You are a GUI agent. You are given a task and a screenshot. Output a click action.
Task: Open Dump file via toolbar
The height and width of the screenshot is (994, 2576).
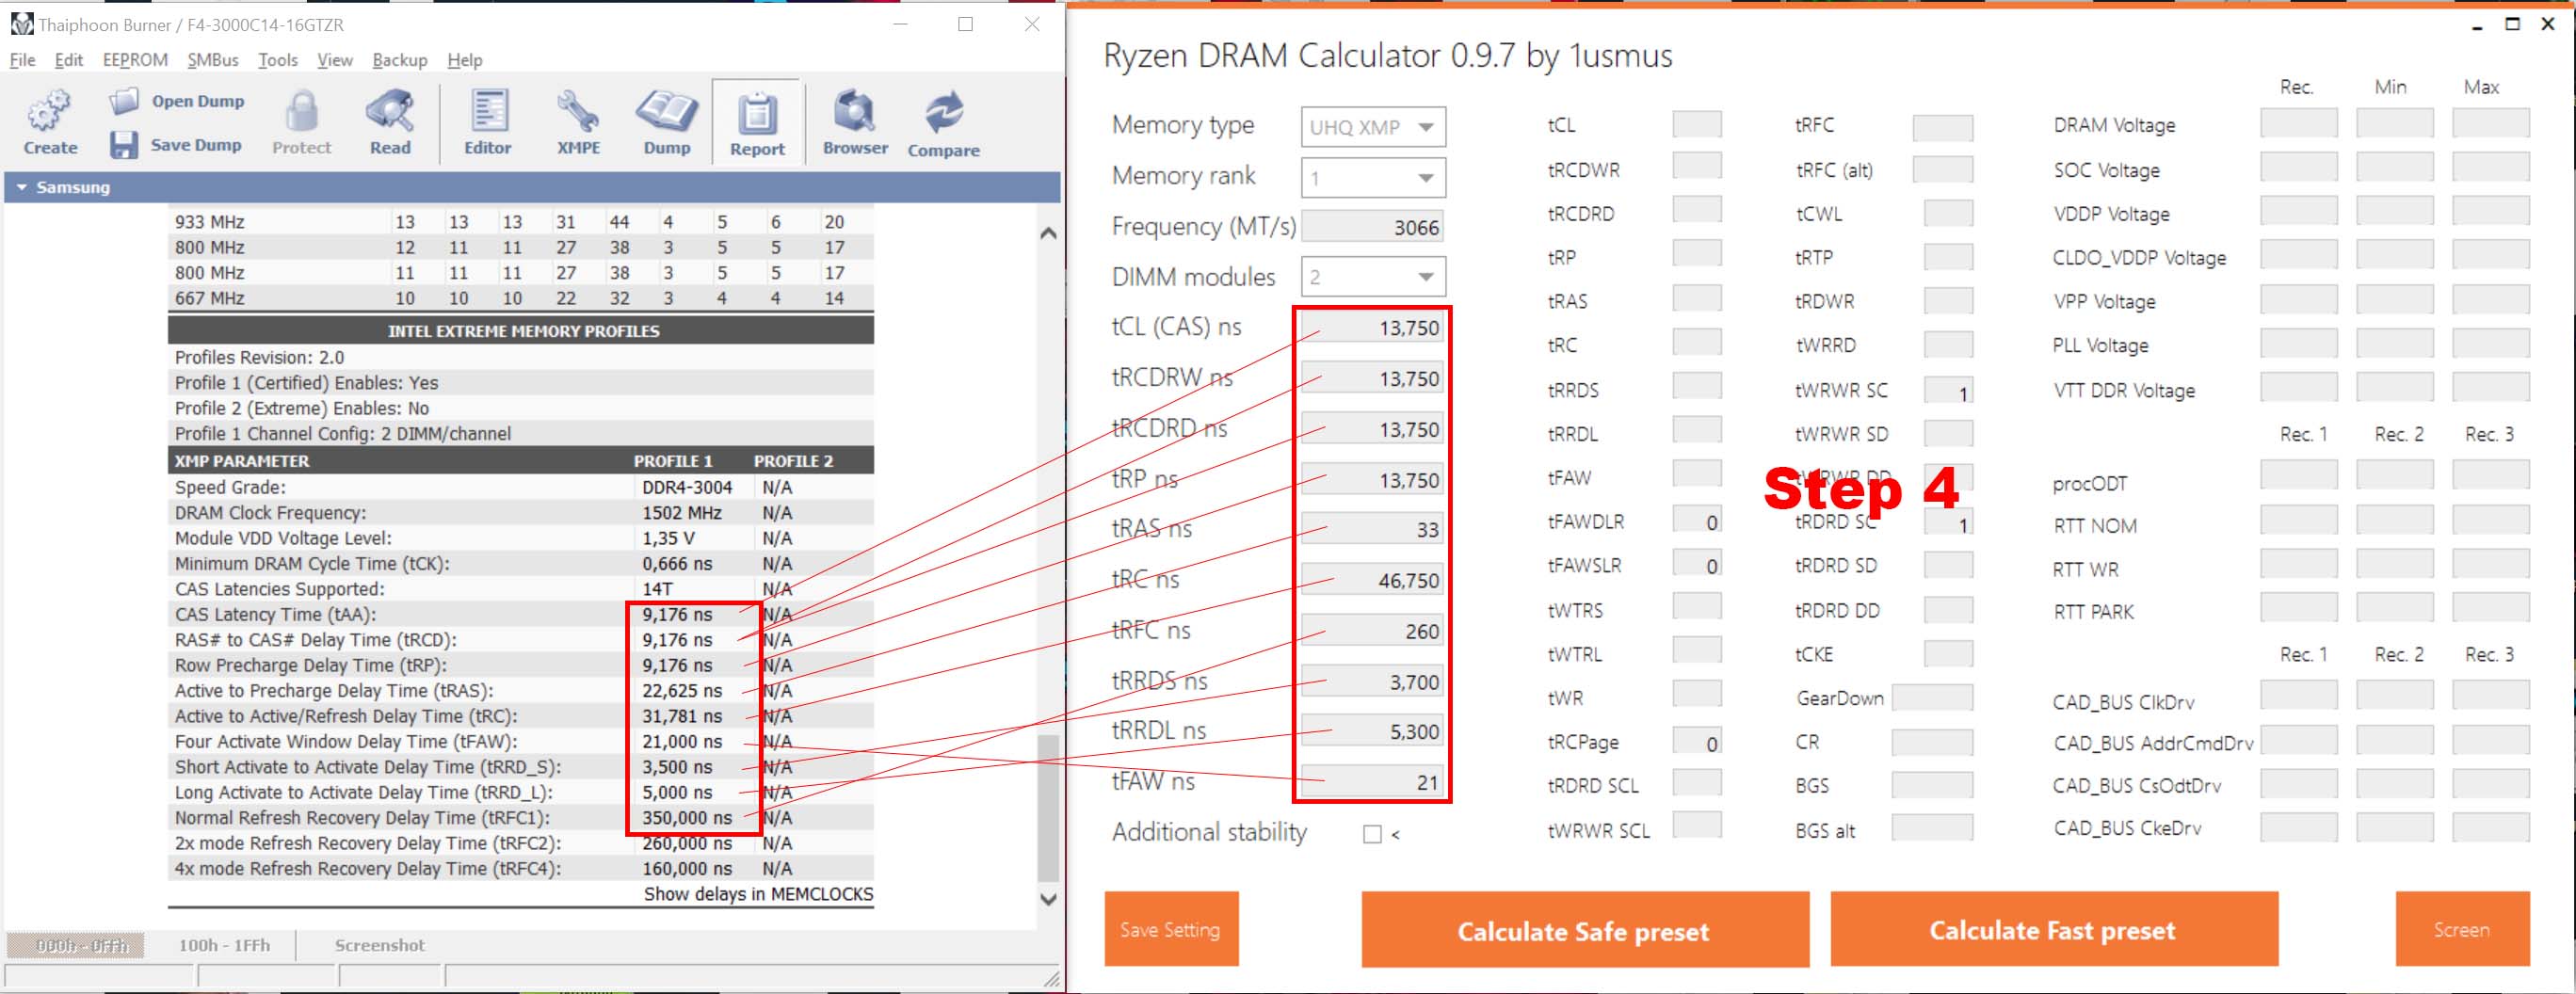pos(176,101)
